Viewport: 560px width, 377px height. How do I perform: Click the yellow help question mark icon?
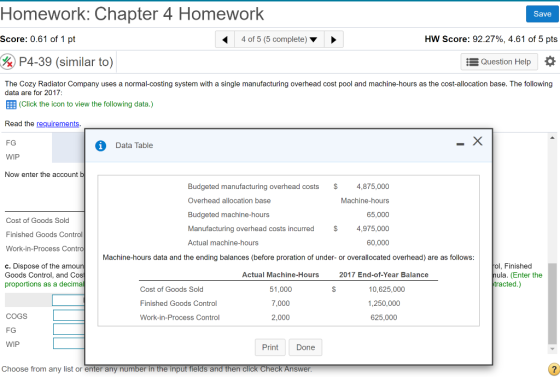[554, 370]
